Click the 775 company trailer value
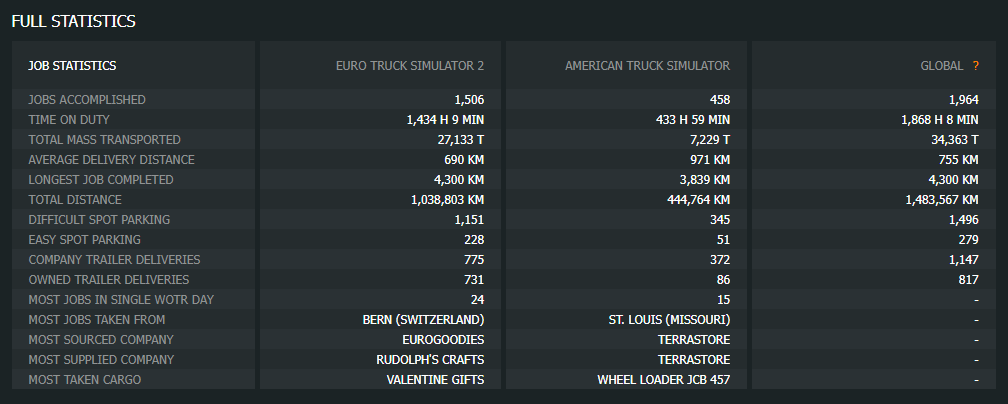Image resolution: width=1008 pixels, height=404 pixels. tap(474, 259)
